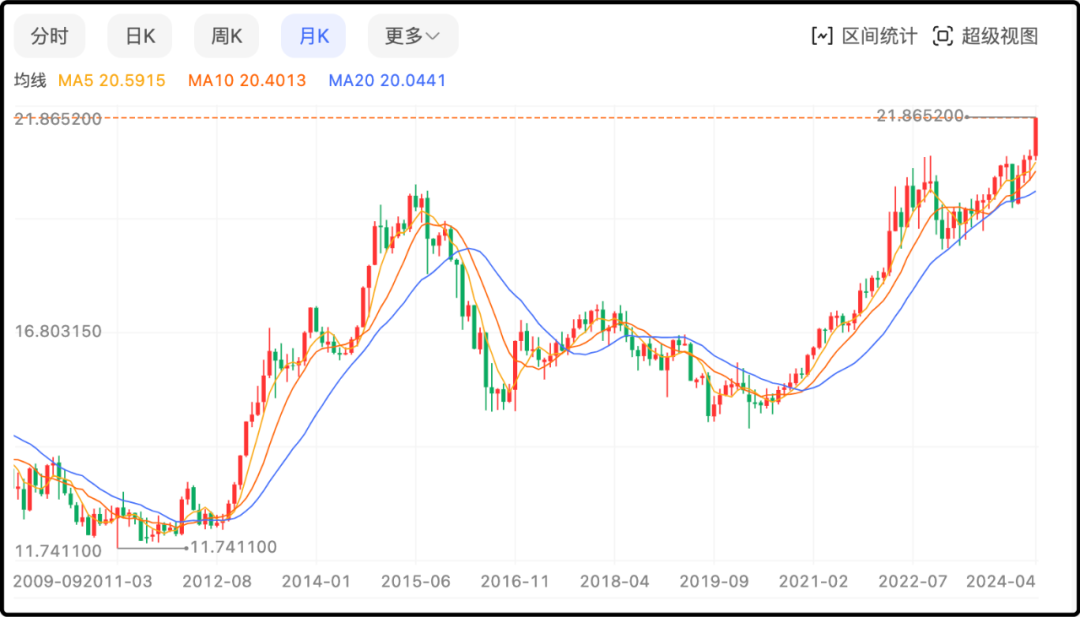1080x617 pixels.
Task: Toggle the MA5 20.5915 indicator
Action: [112, 80]
